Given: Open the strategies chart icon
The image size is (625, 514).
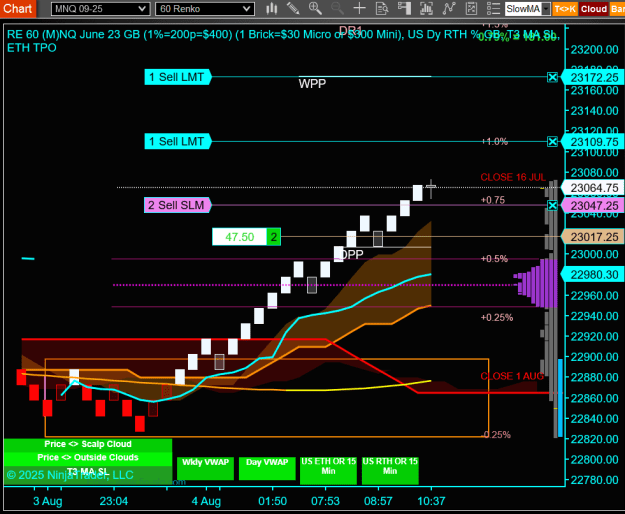Looking at the screenshot, I should tap(471, 8).
